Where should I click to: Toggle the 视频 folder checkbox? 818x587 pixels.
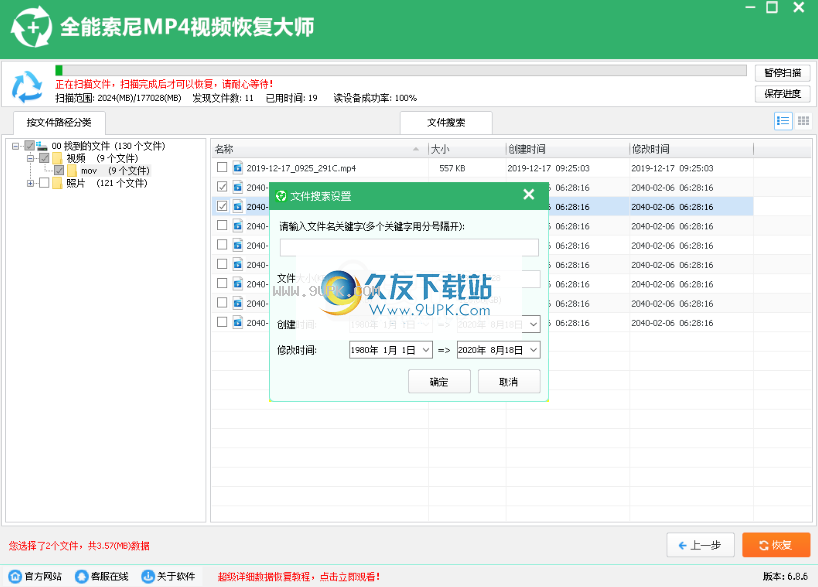click(44, 158)
